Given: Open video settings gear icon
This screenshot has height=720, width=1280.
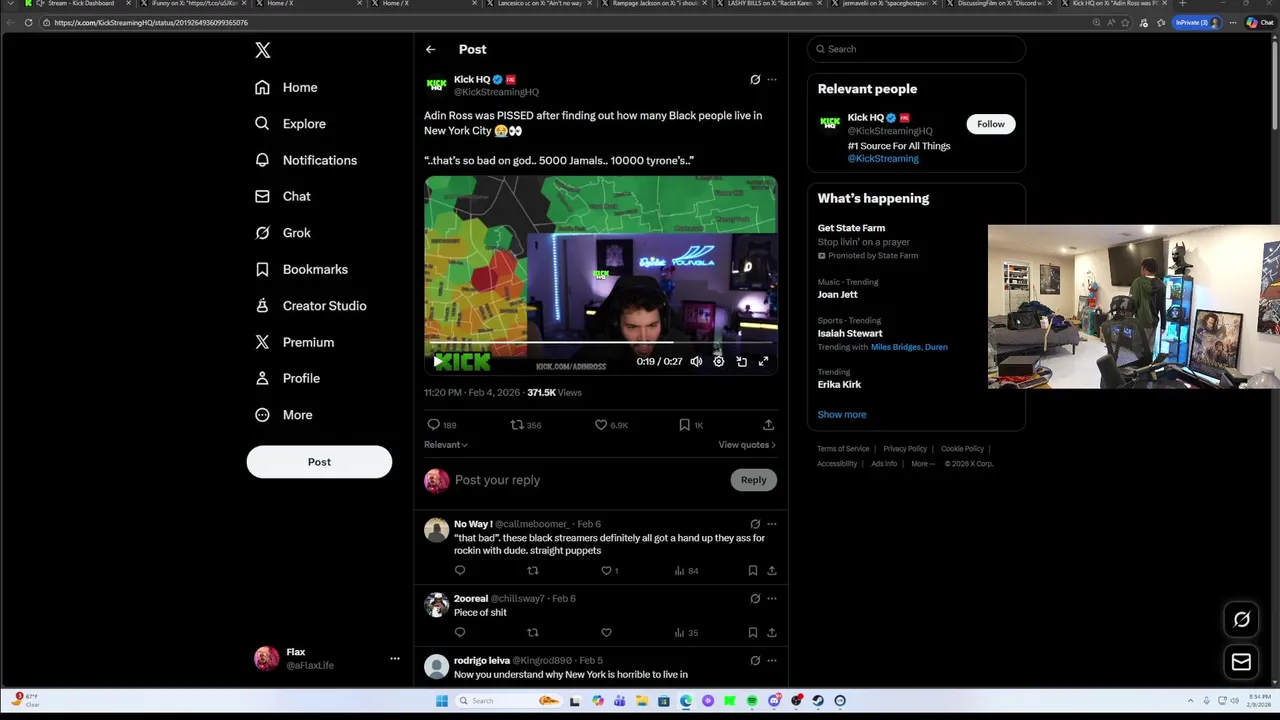Looking at the screenshot, I should [718, 361].
